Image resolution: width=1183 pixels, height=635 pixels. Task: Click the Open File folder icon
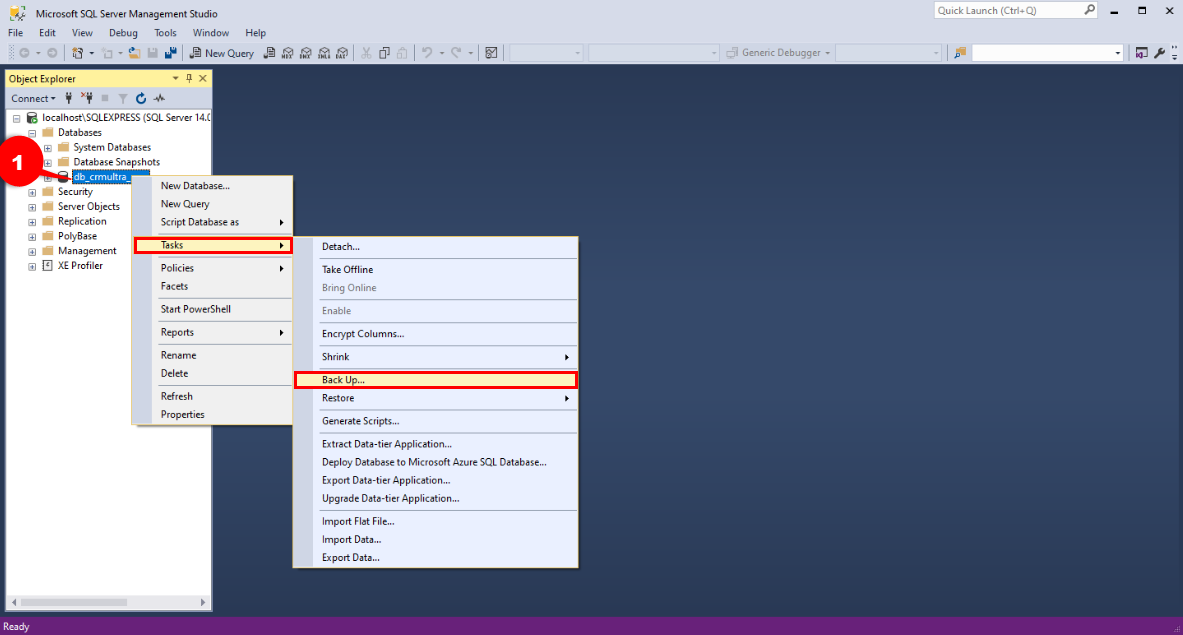click(134, 53)
